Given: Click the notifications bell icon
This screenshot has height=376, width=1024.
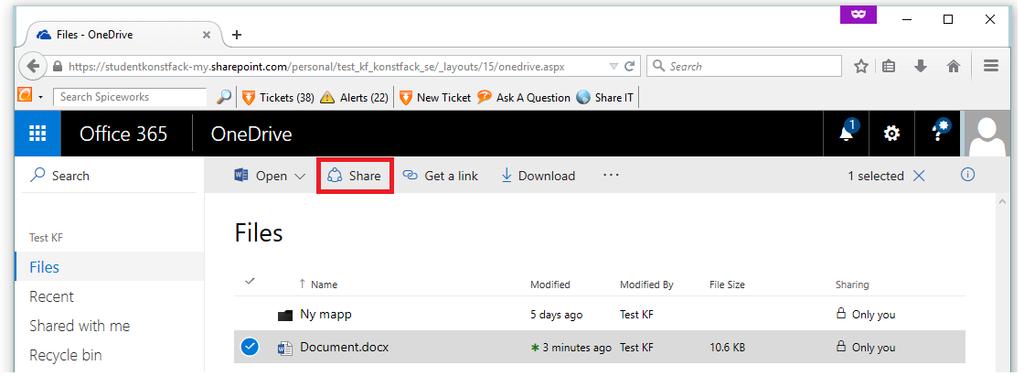Looking at the screenshot, I should tap(847, 133).
